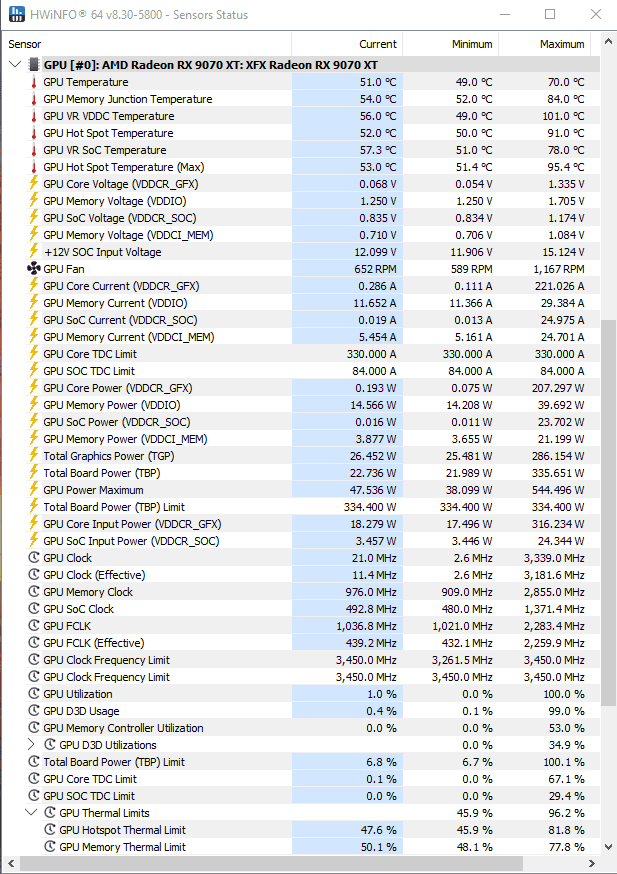Click lightning icon of GPU Core Power (VDDCR_GFX)

point(34,387)
